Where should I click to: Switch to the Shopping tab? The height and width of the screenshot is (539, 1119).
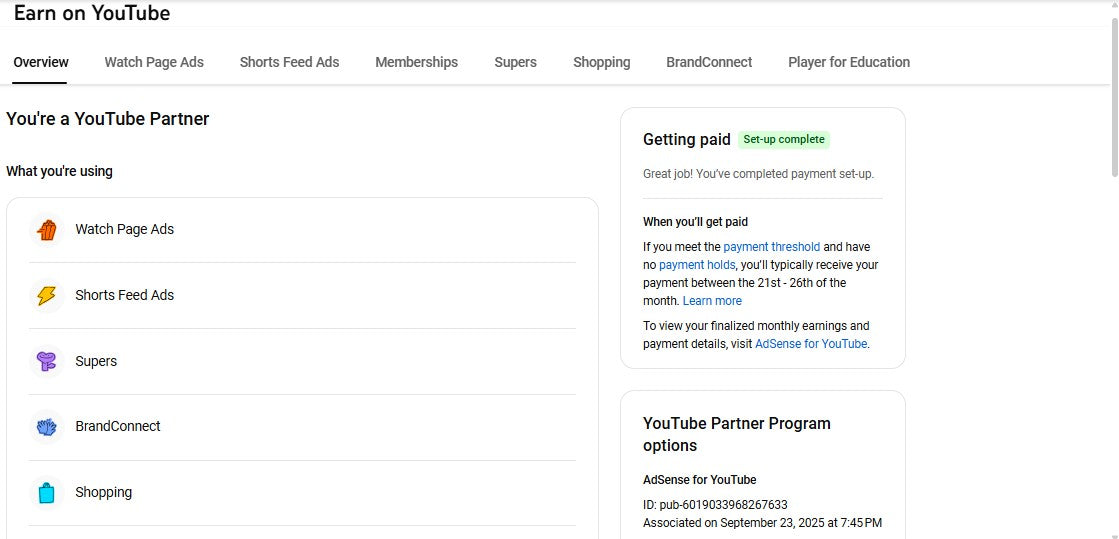click(601, 62)
